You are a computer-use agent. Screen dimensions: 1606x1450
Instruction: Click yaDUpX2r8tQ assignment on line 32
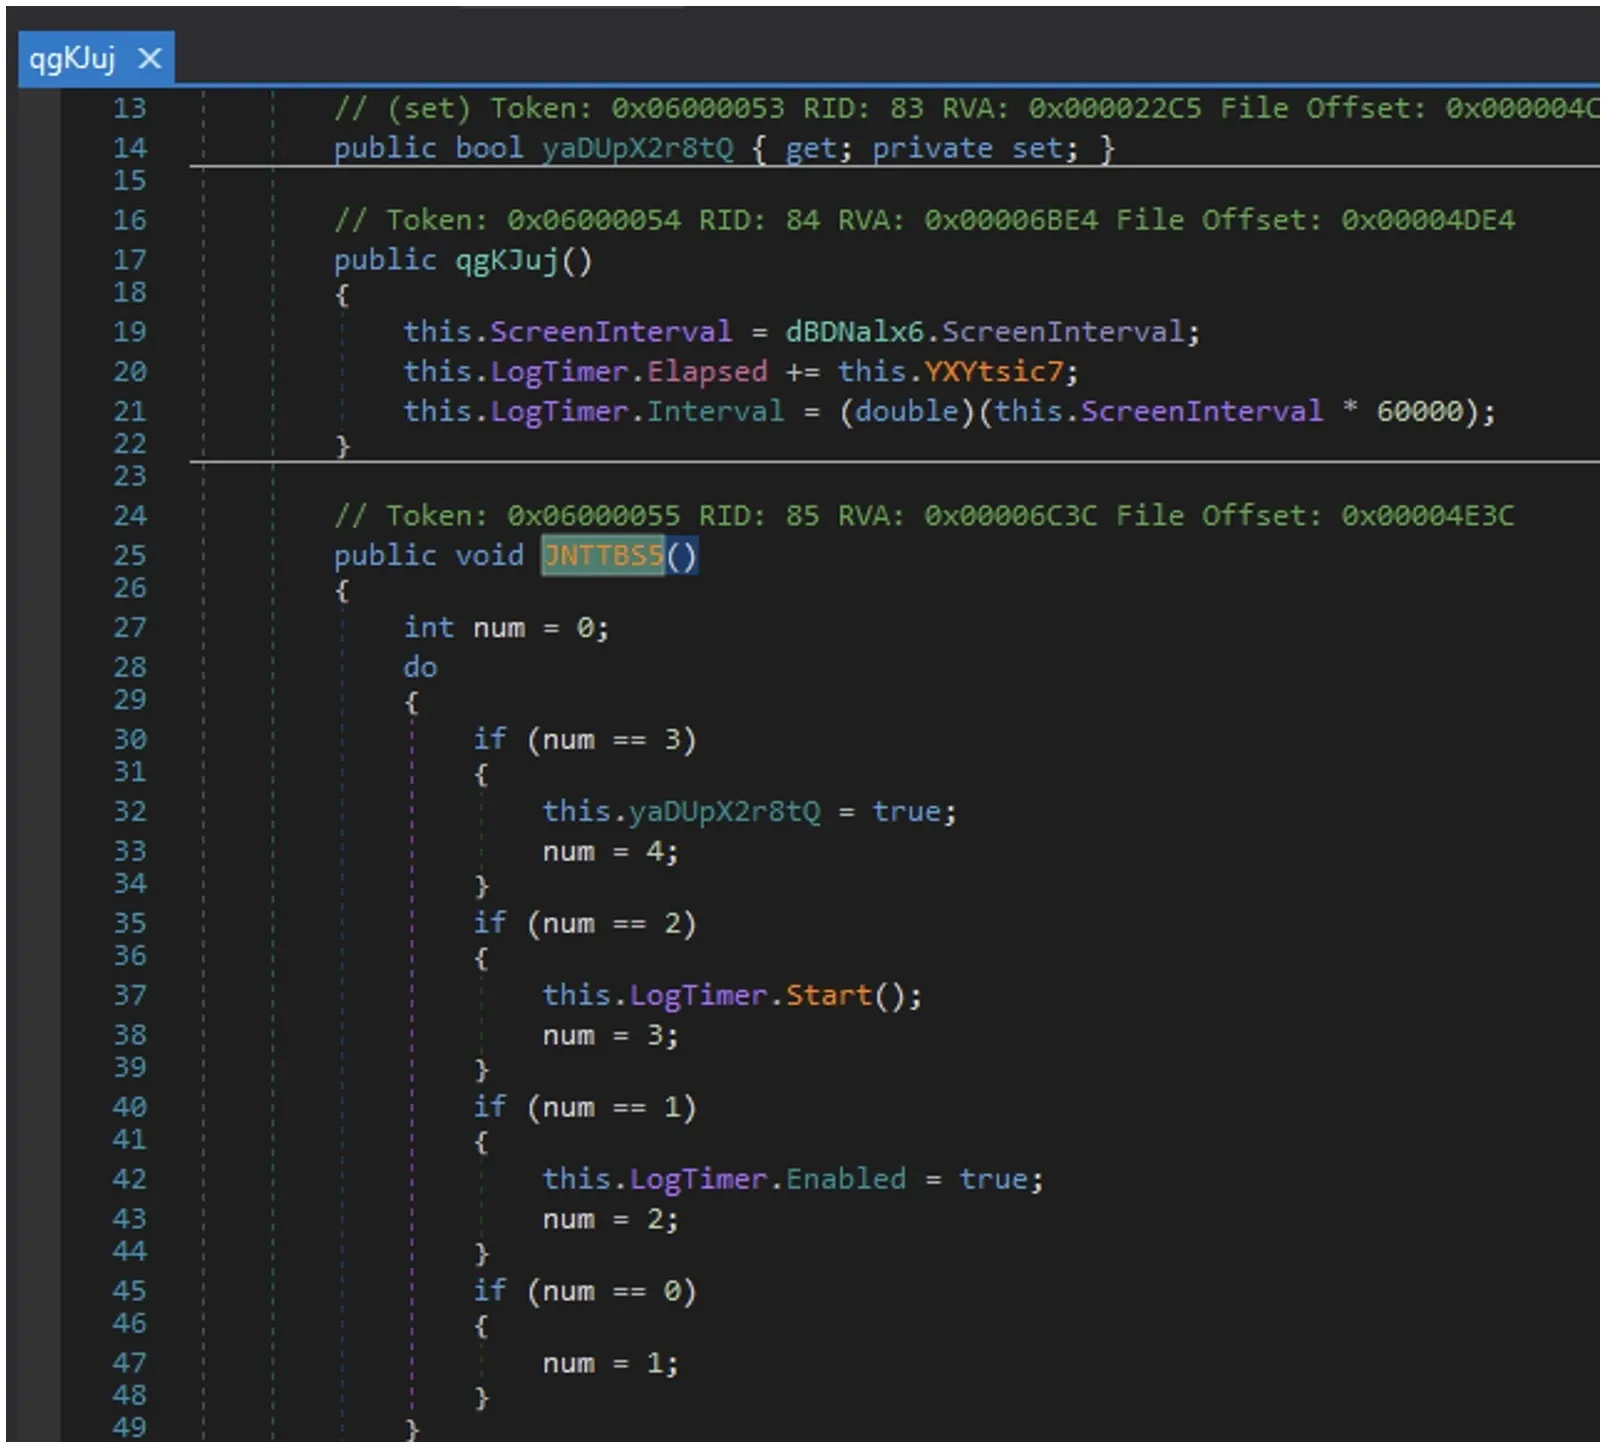tap(725, 812)
